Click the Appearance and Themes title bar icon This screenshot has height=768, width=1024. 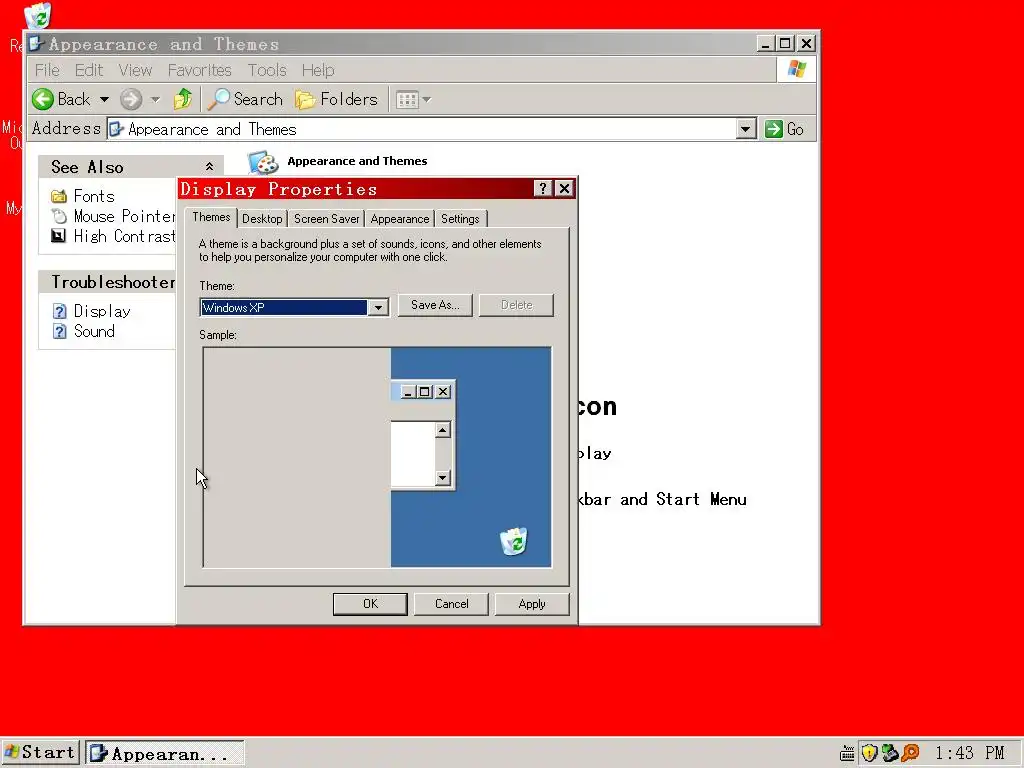pos(37,44)
